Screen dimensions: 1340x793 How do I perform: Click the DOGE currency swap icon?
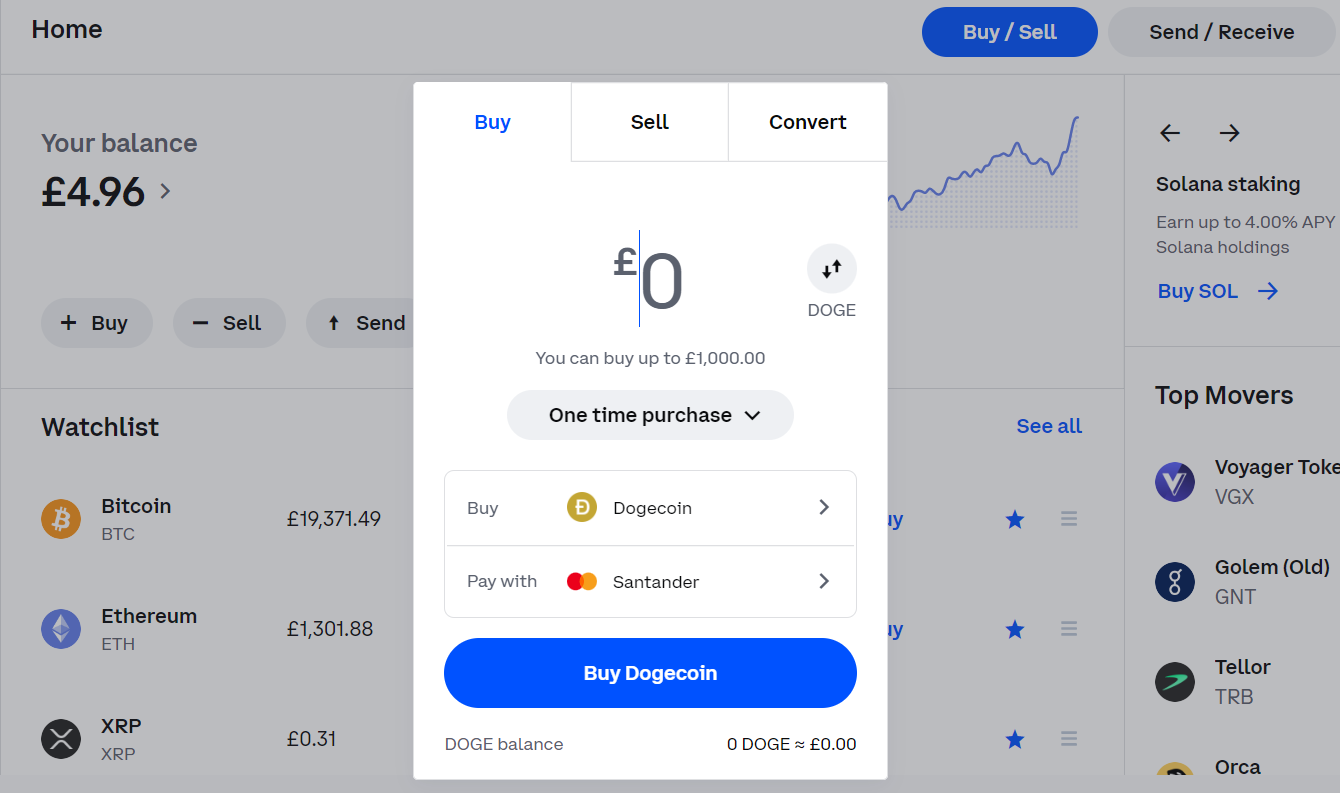[x=831, y=267]
